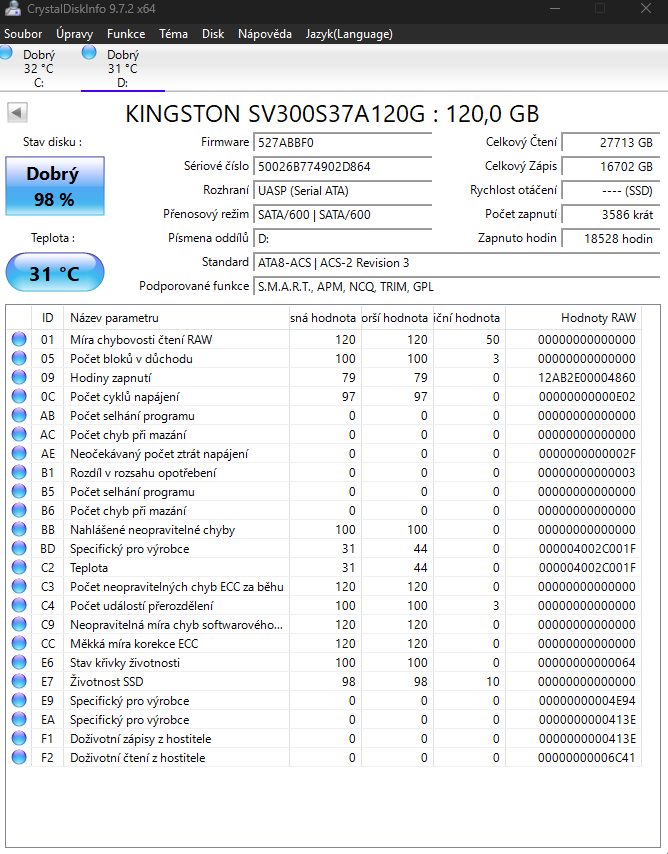Click the Název parametru column header

[x=176, y=318]
